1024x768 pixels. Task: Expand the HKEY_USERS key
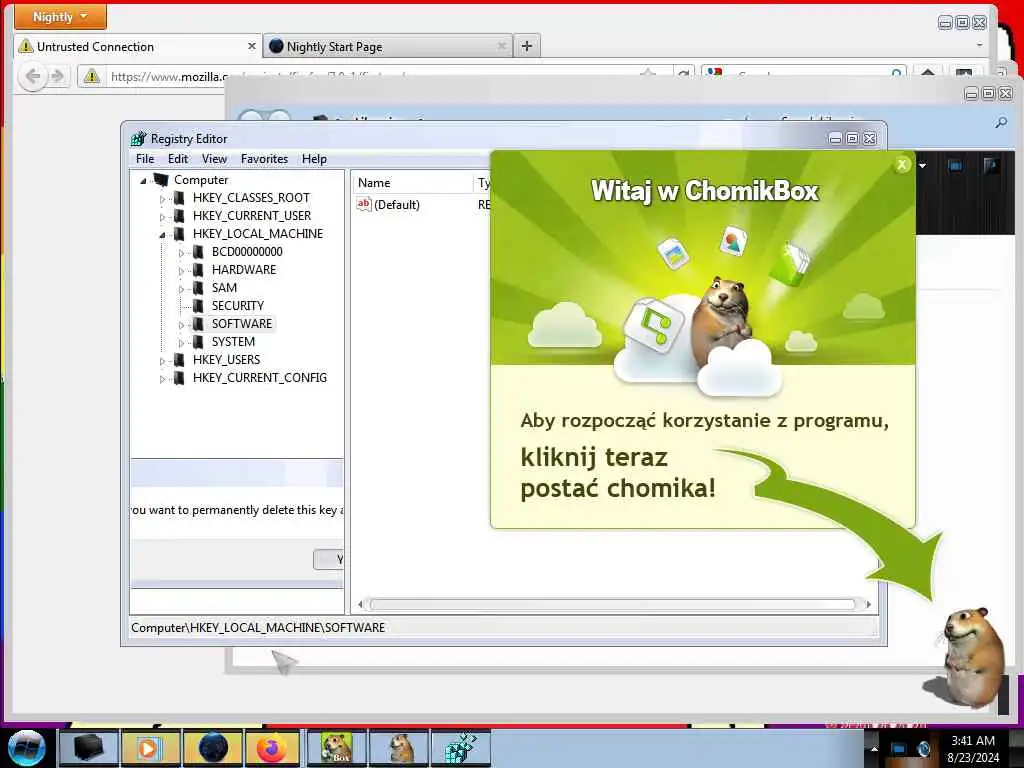pos(163,360)
